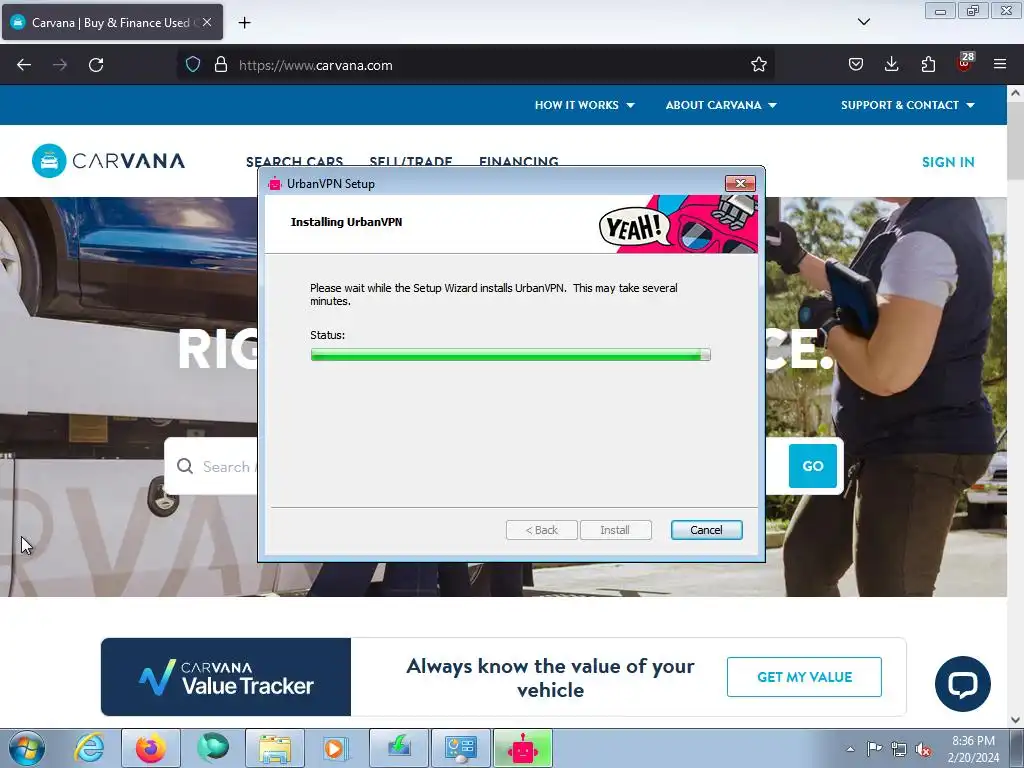Open the green arrow installer taskbar icon

point(399,748)
